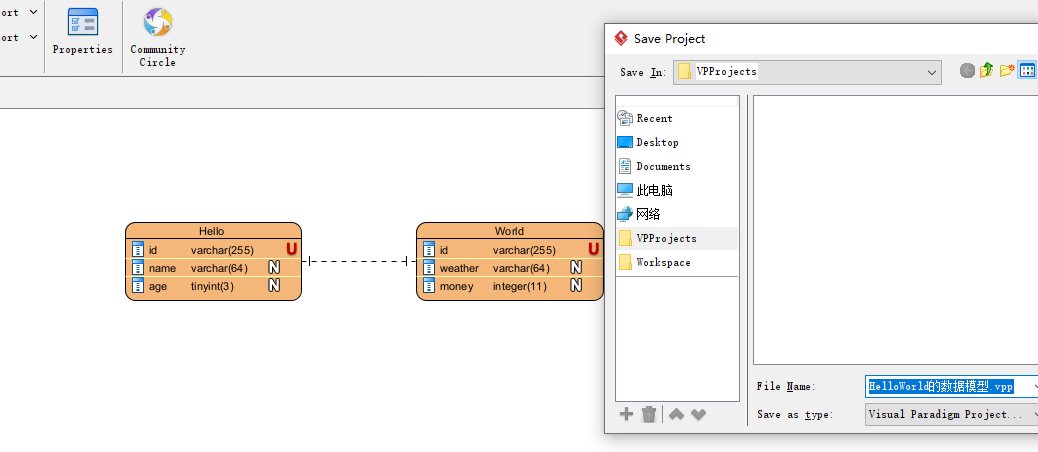Image resolution: width=1038 pixels, height=452 pixels.
Task: Click the Save as type label
Action: coord(795,415)
